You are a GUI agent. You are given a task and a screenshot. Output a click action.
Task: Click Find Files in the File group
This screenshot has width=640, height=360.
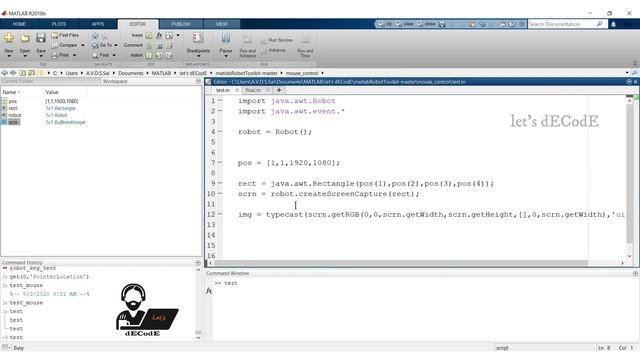[65, 36]
